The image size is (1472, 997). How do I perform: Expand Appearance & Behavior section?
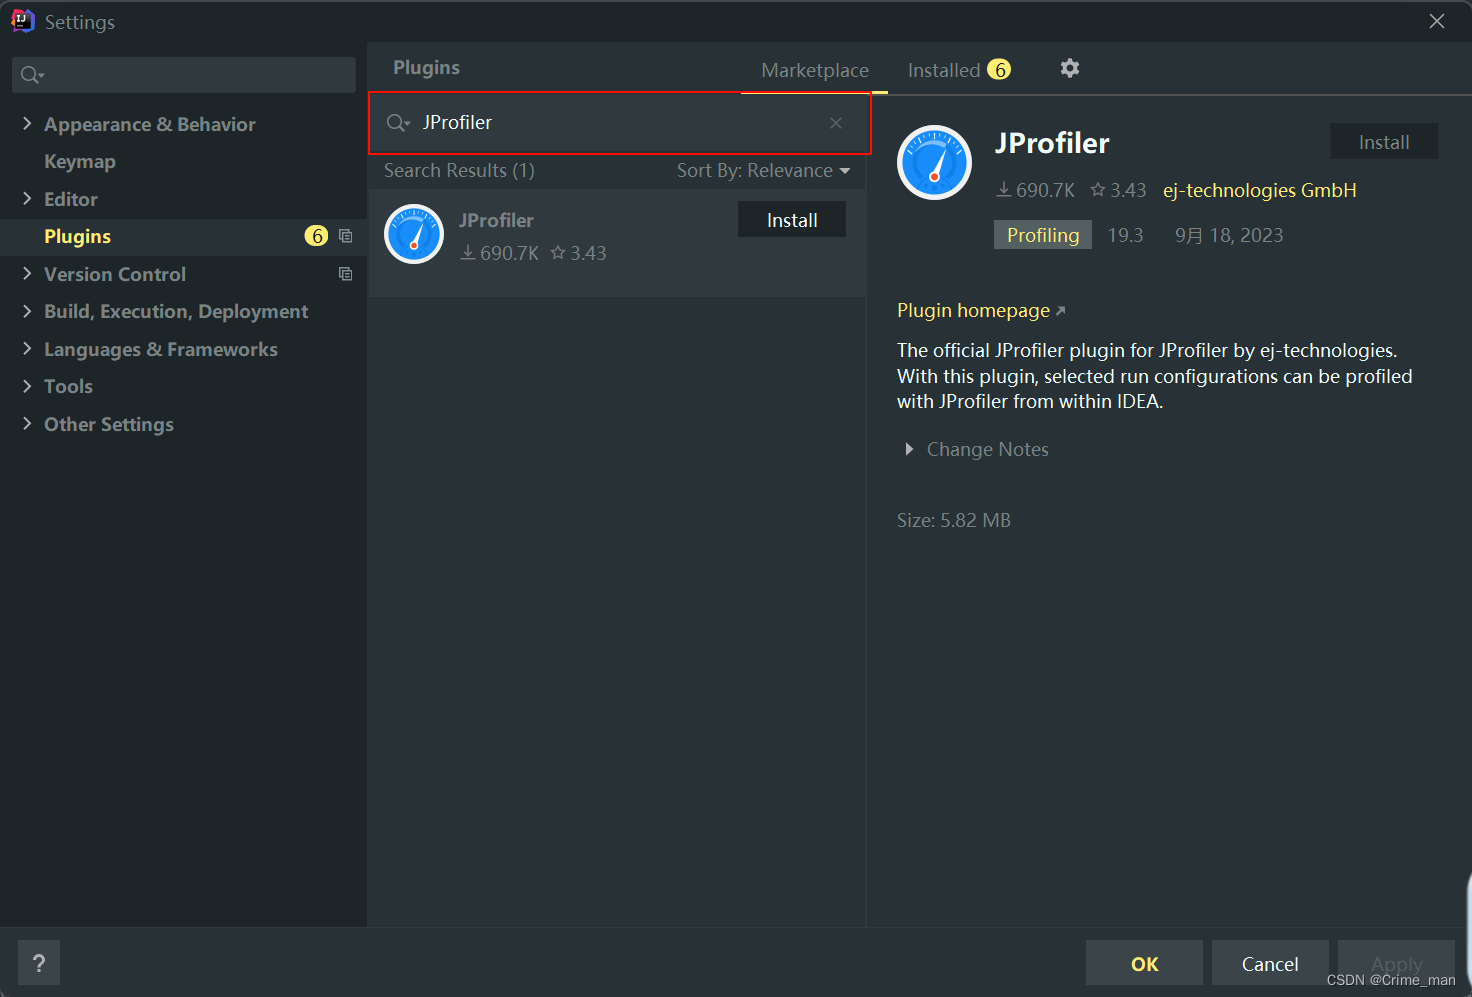point(27,123)
